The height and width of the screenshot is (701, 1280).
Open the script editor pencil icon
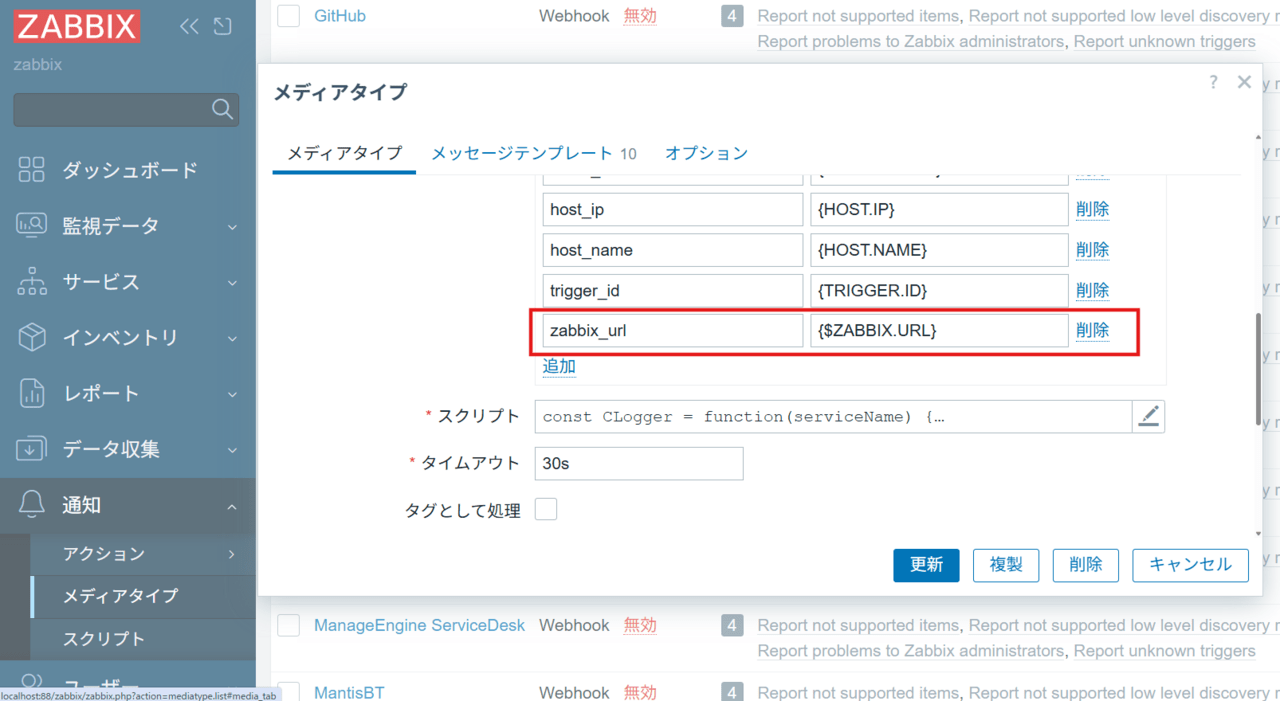(1148, 417)
